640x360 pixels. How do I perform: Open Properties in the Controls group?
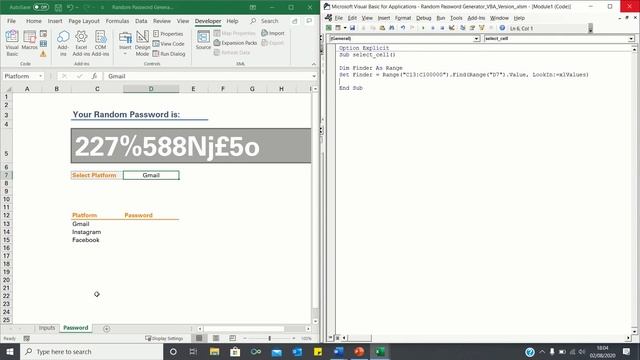click(168, 34)
